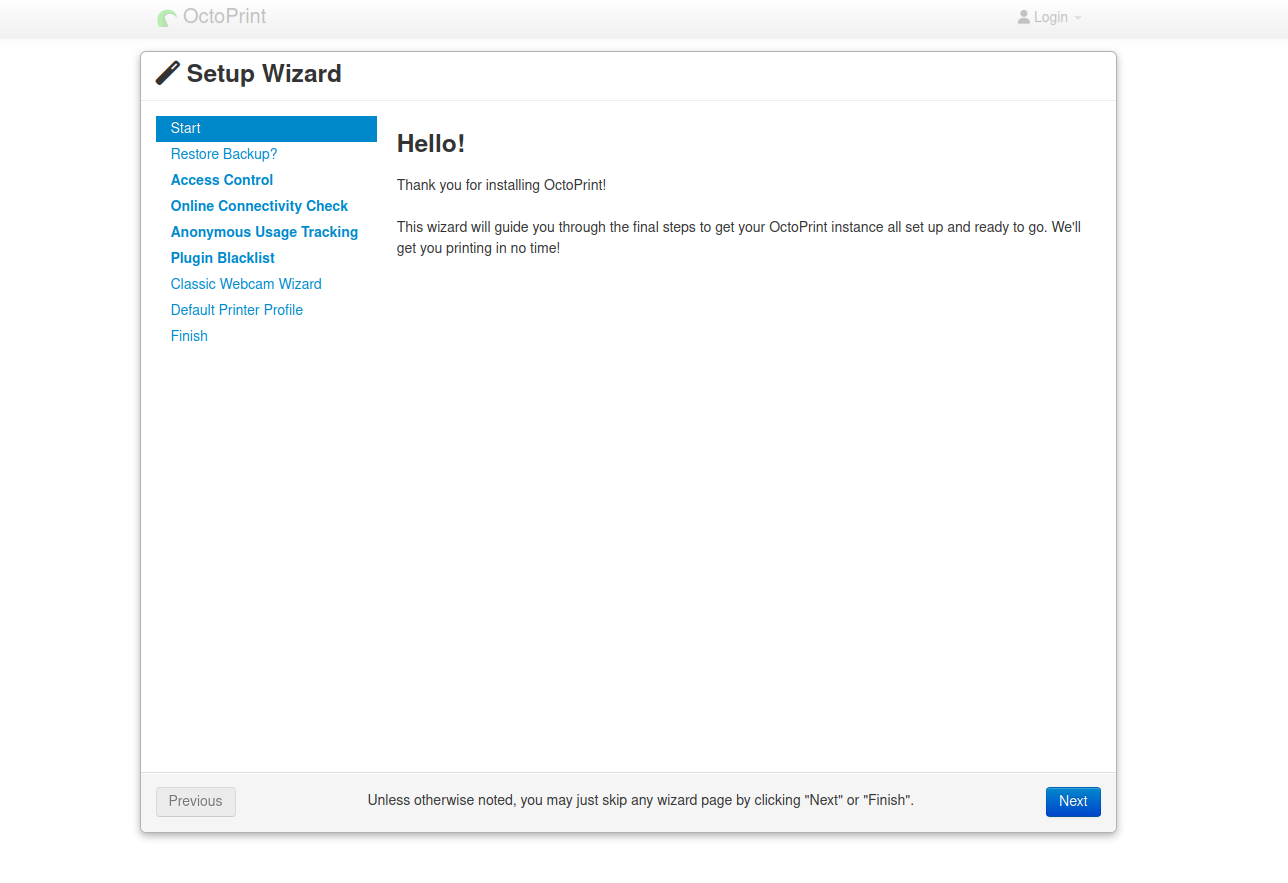Go to Default Printer Profile step

[266, 311]
